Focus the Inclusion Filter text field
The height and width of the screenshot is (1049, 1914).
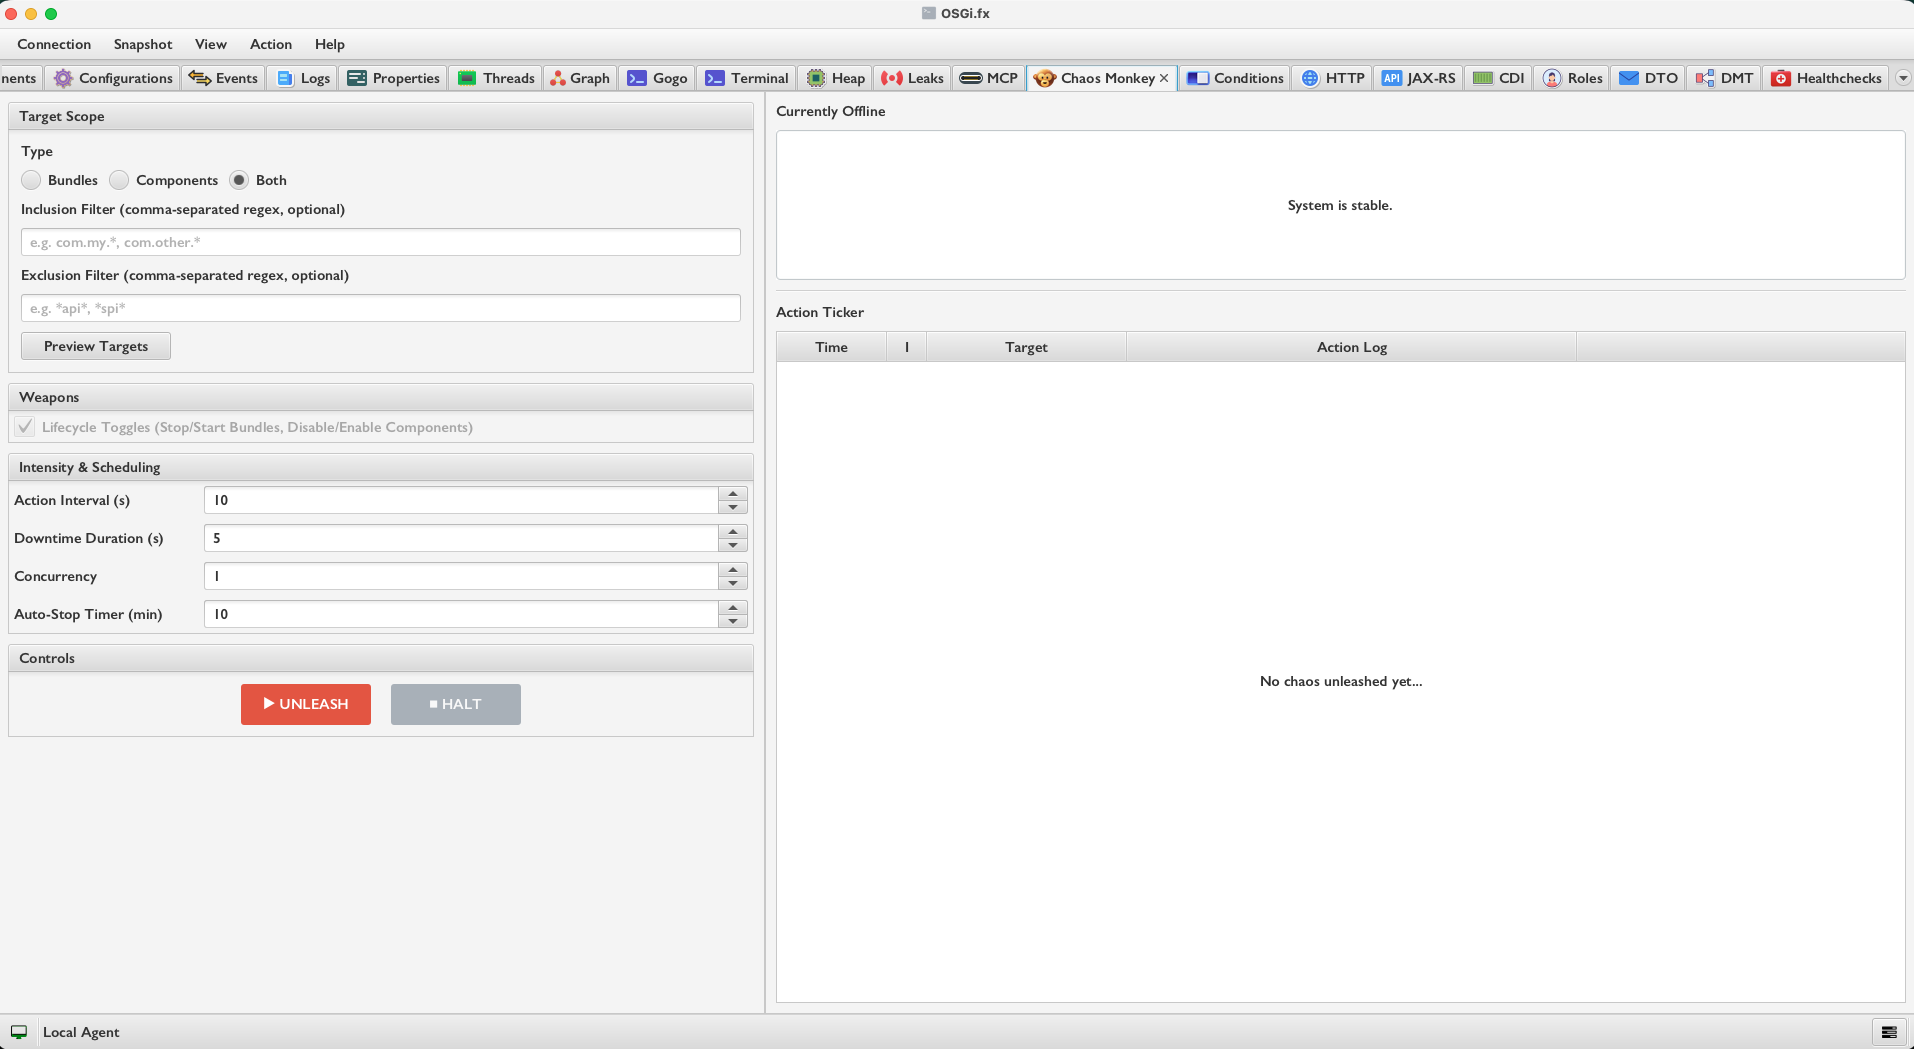coord(380,242)
